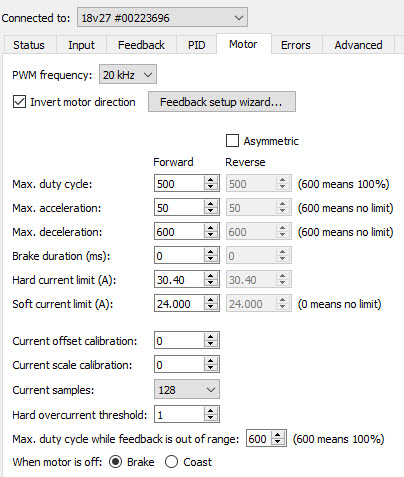Increase forward Soft current limit up arrow

(210, 300)
